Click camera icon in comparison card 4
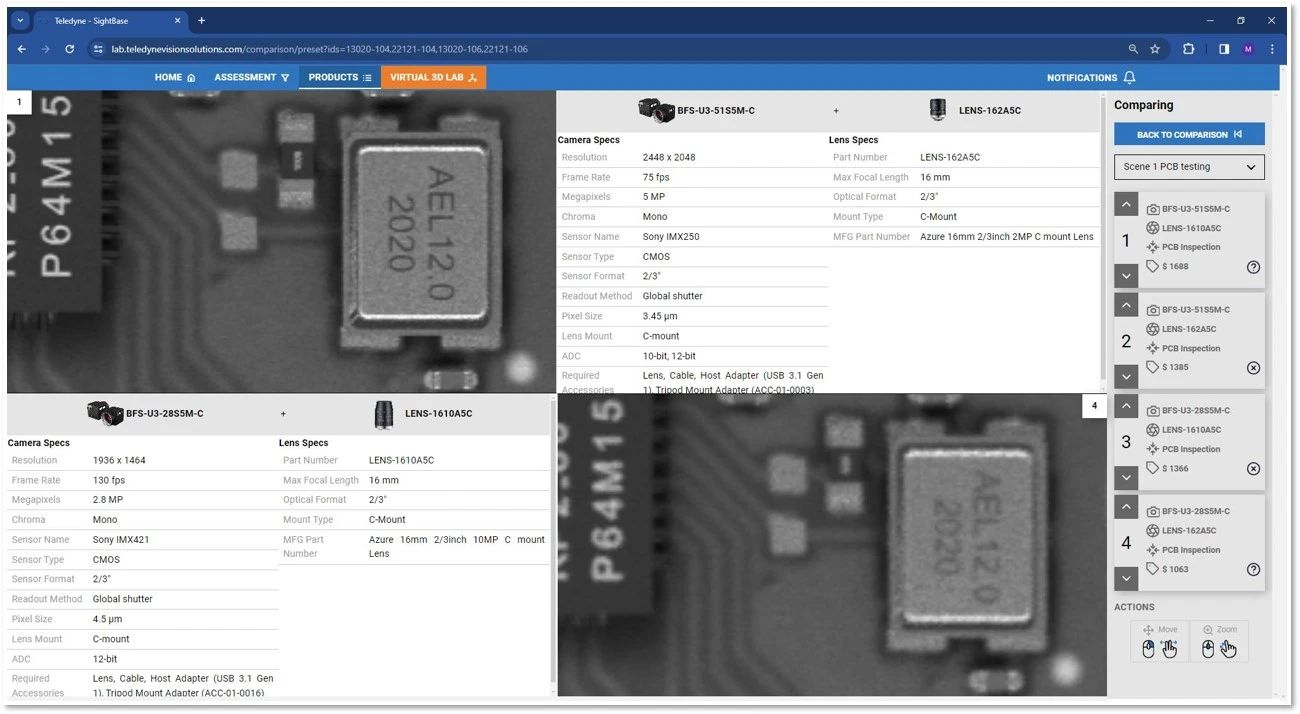This screenshot has width=1300, height=714. (1153, 512)
